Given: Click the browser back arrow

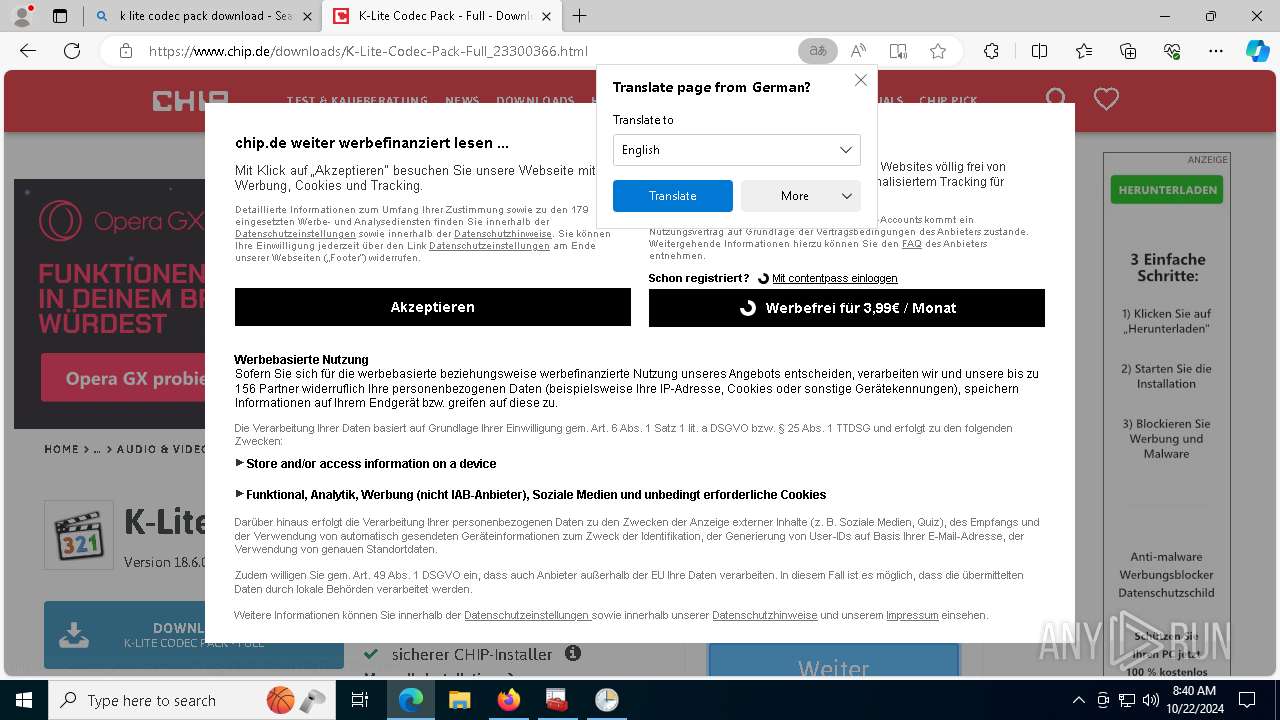Looking at the screenshot, I should click(28, 51).
